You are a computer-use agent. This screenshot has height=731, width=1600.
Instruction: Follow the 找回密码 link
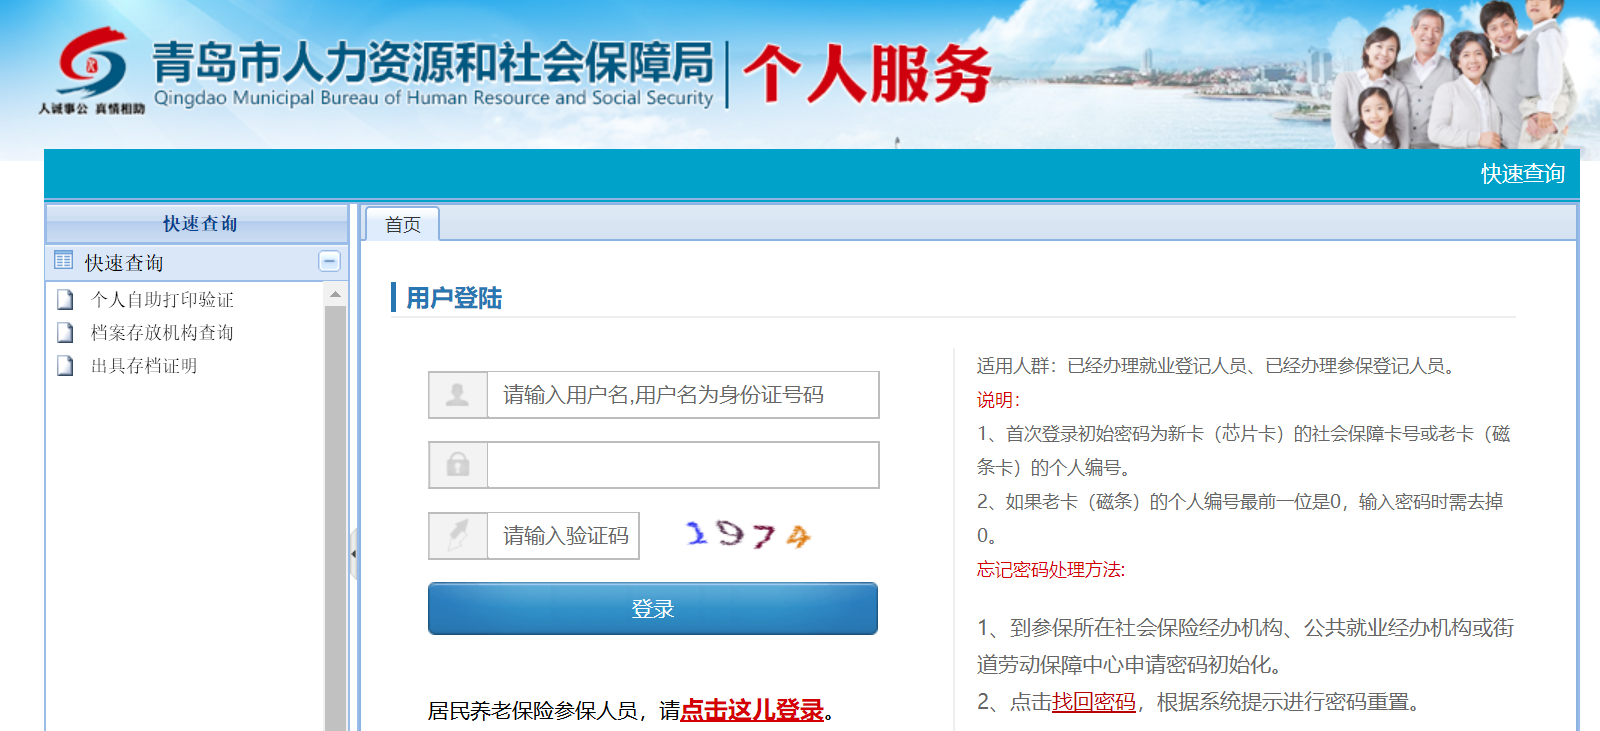1094,702
